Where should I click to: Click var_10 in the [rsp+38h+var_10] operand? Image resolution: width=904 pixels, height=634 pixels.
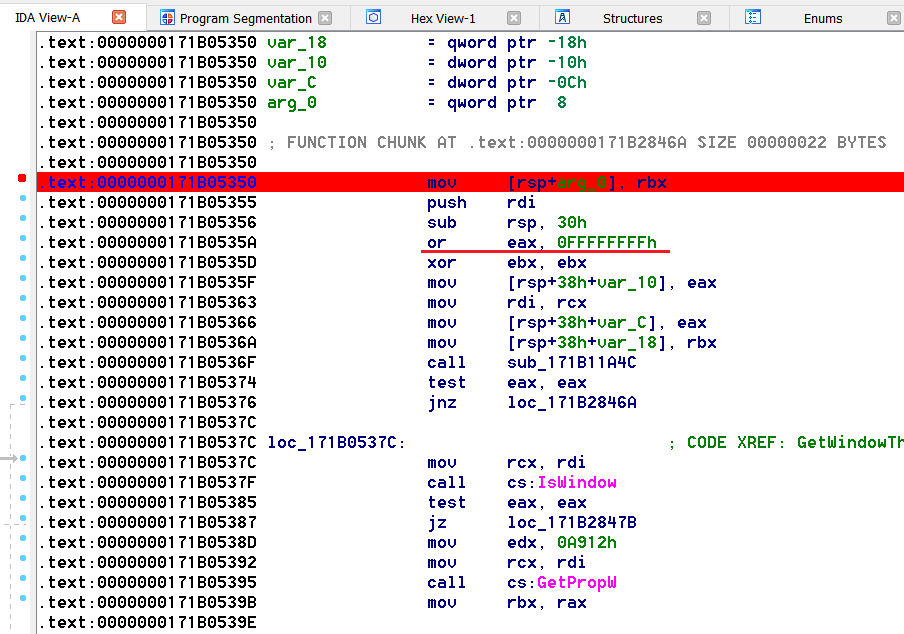[x=627, y=282]
